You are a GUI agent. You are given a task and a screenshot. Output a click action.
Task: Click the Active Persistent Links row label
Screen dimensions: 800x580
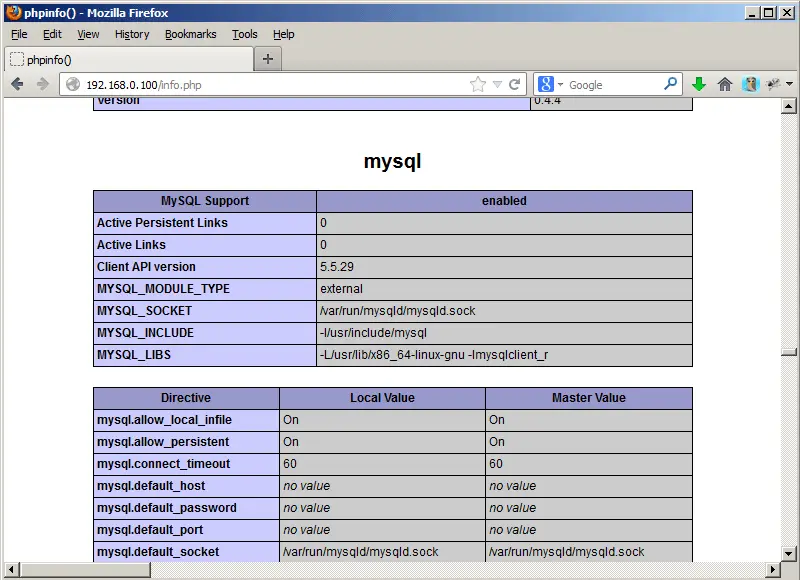coord(162,223)
